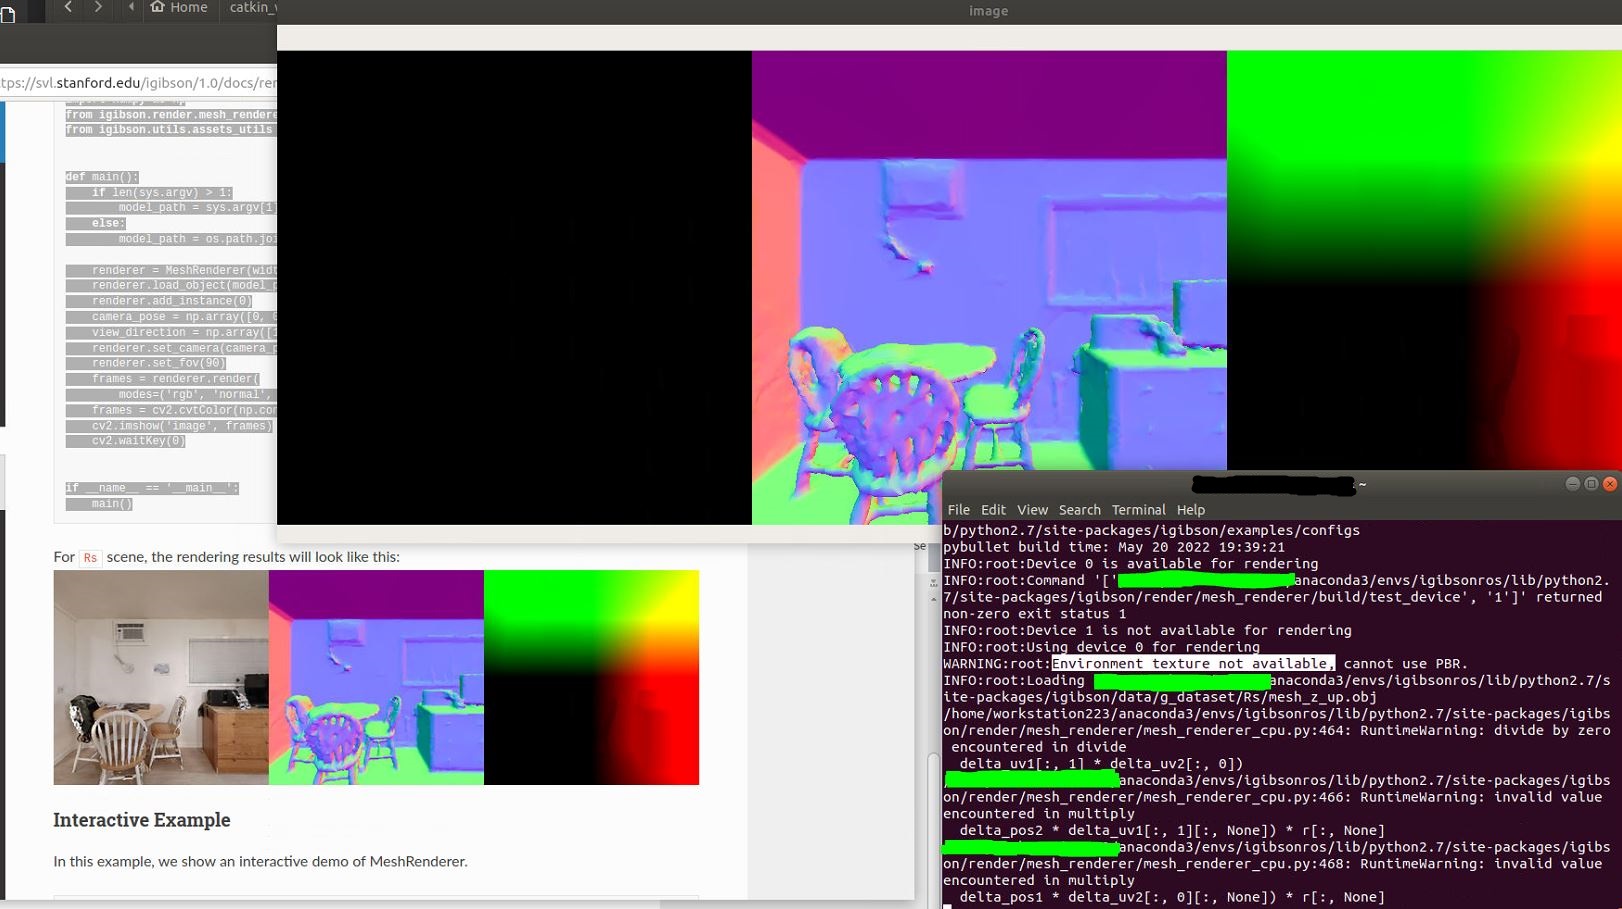
Task: Collapse the tab strip with the left-pointing arrow
Action: 130,7
